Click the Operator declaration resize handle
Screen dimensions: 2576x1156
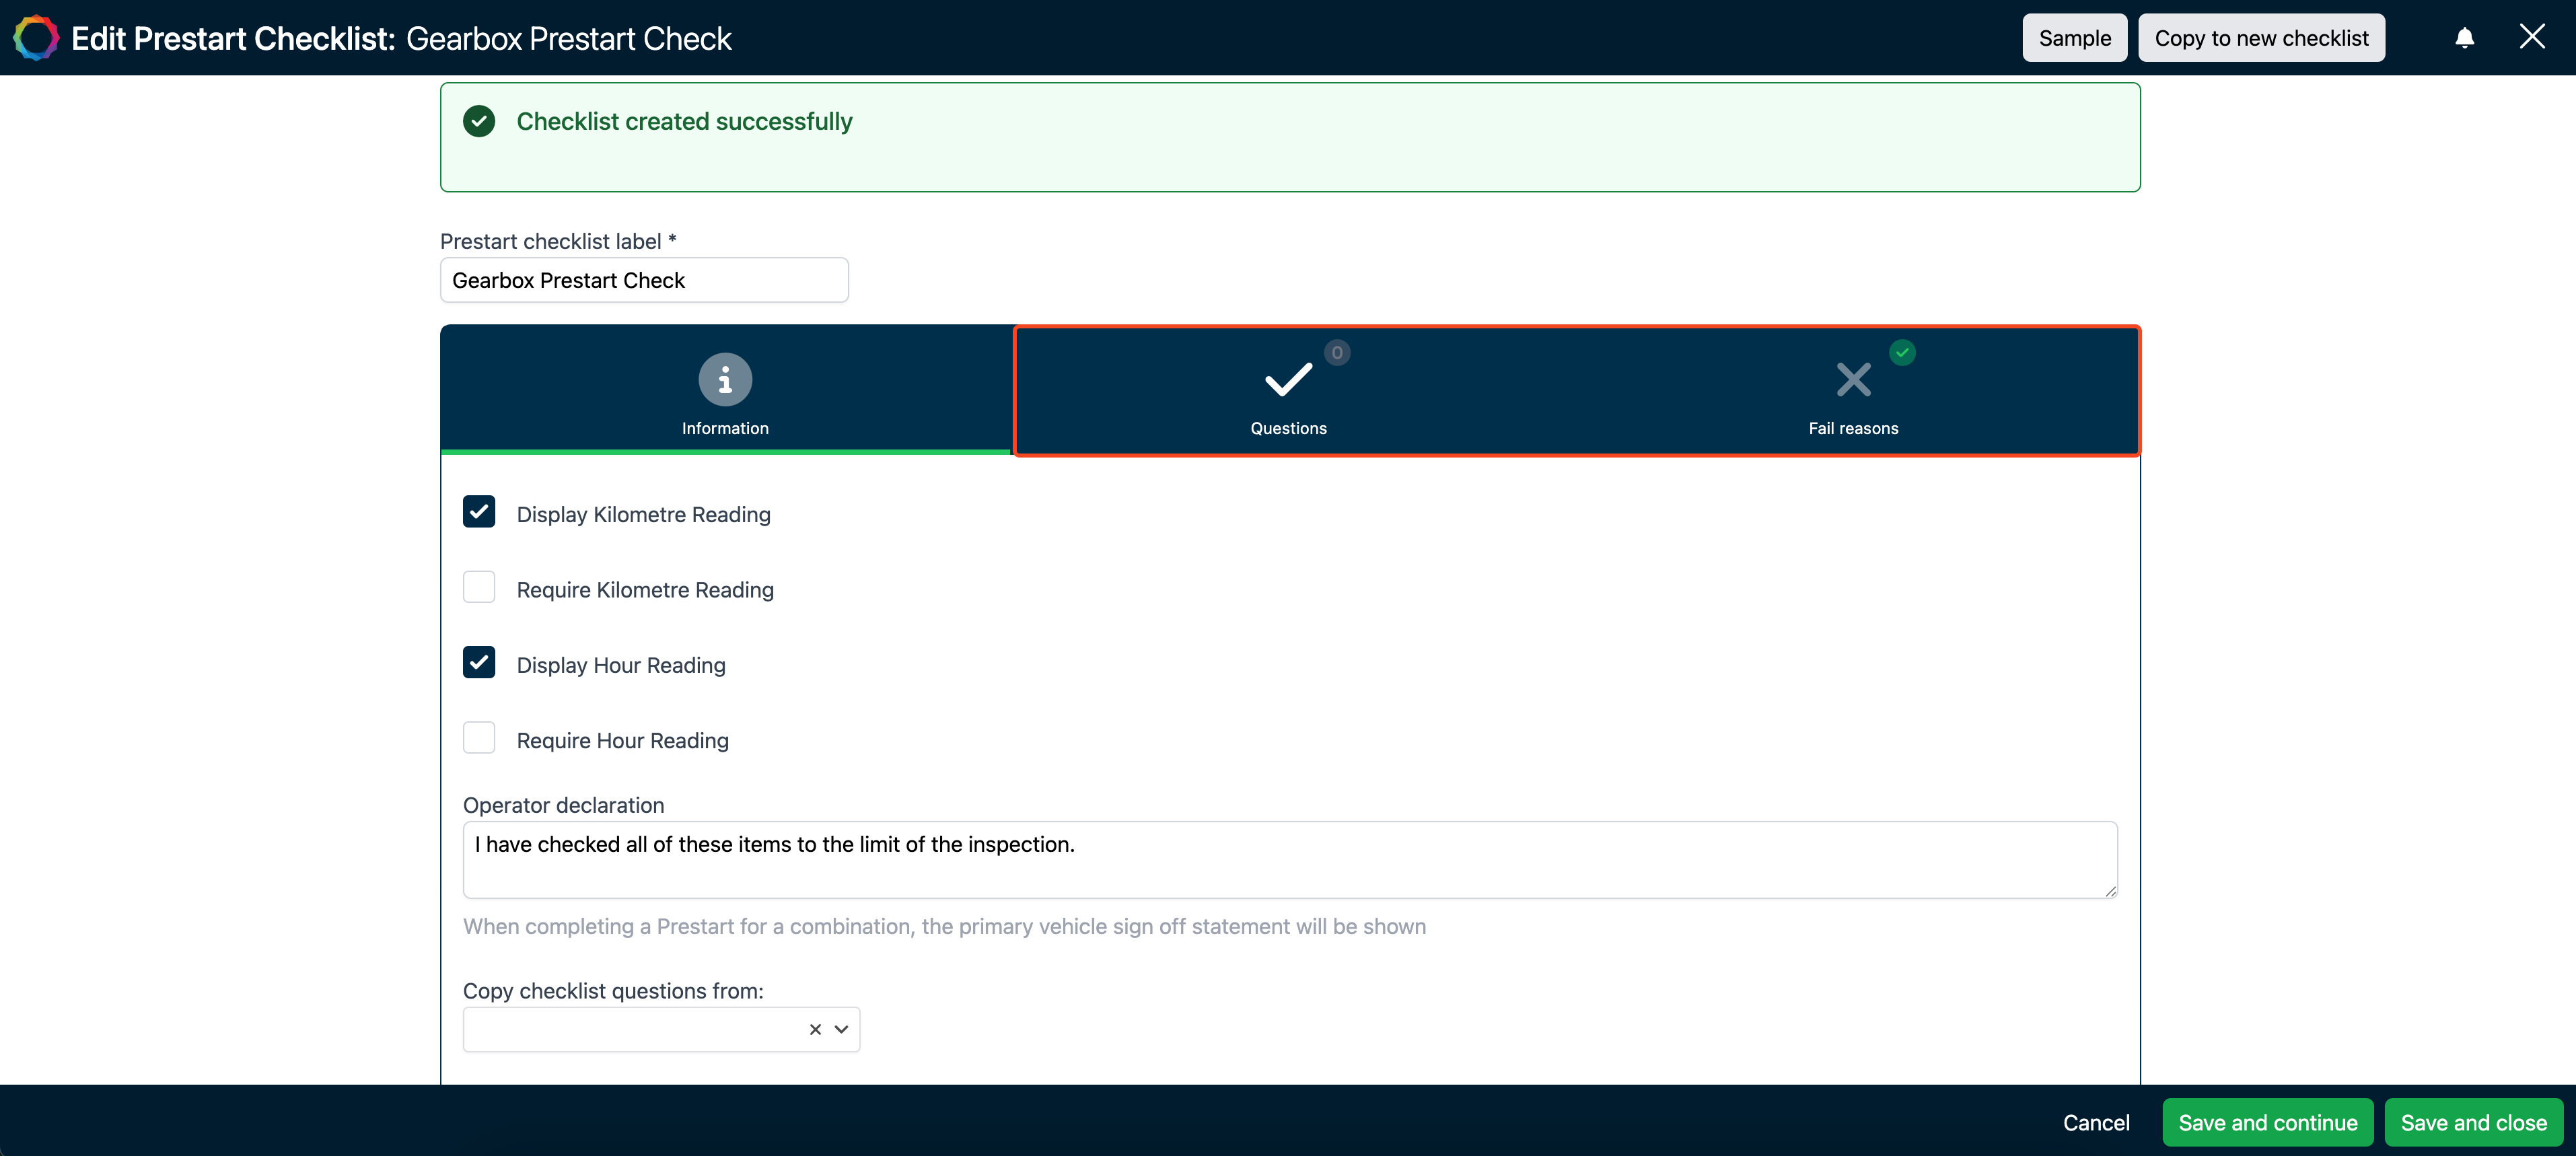(2110, 891)
